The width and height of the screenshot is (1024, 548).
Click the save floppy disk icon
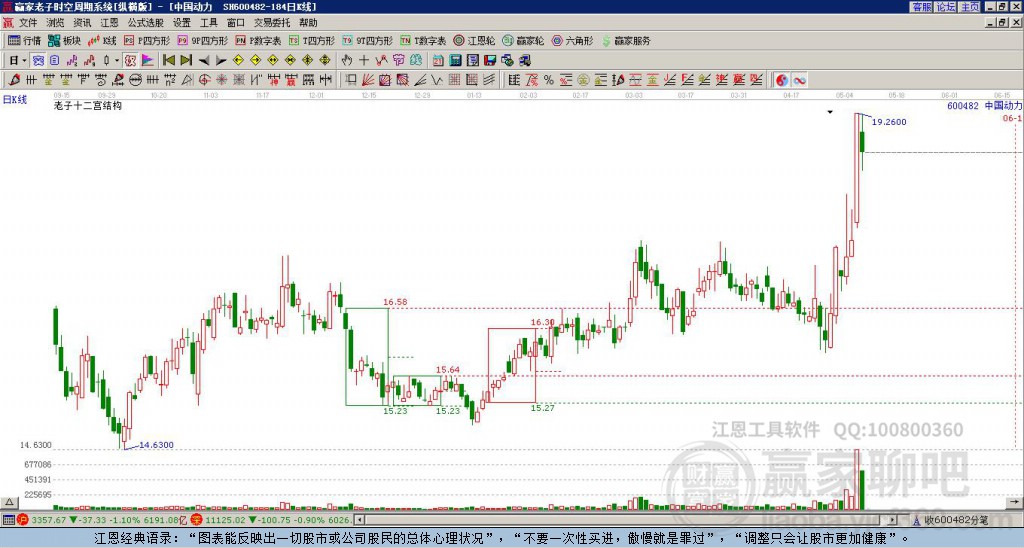pos(490,61)
